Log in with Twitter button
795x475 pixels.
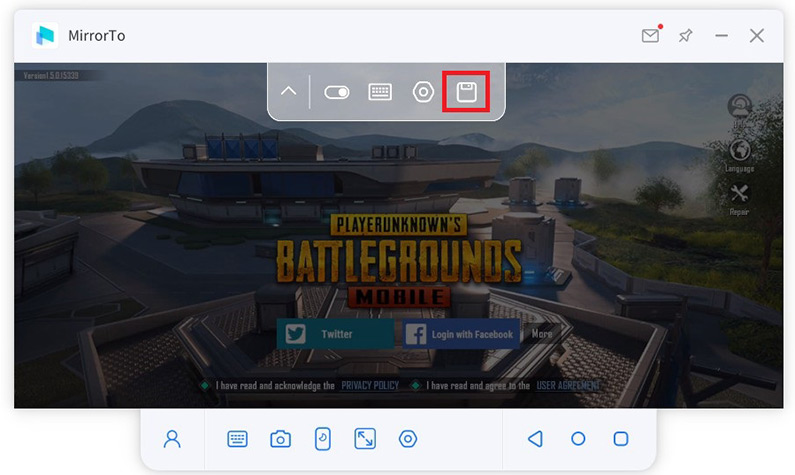tap(336, 334)
